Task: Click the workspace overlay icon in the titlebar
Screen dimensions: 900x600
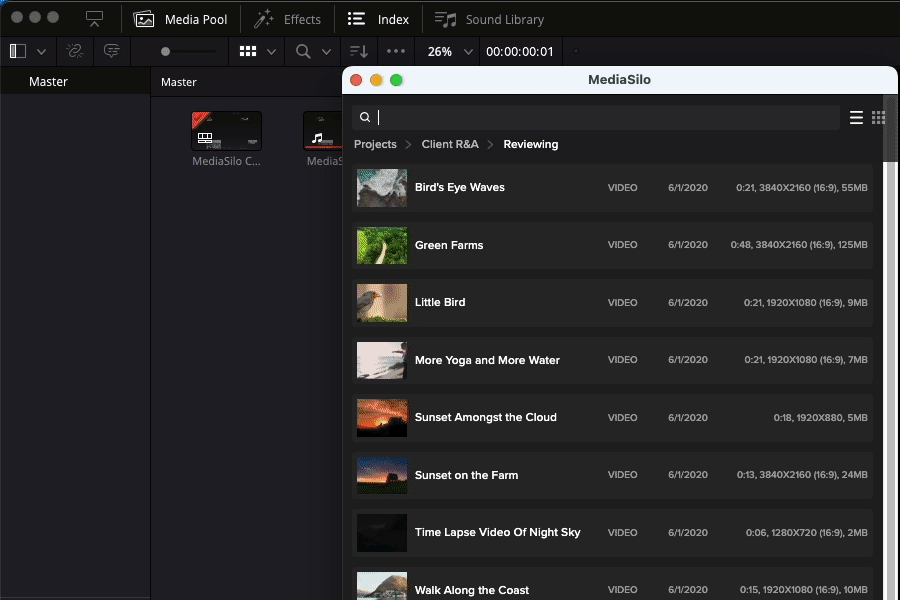Action: tap(94, 17)
